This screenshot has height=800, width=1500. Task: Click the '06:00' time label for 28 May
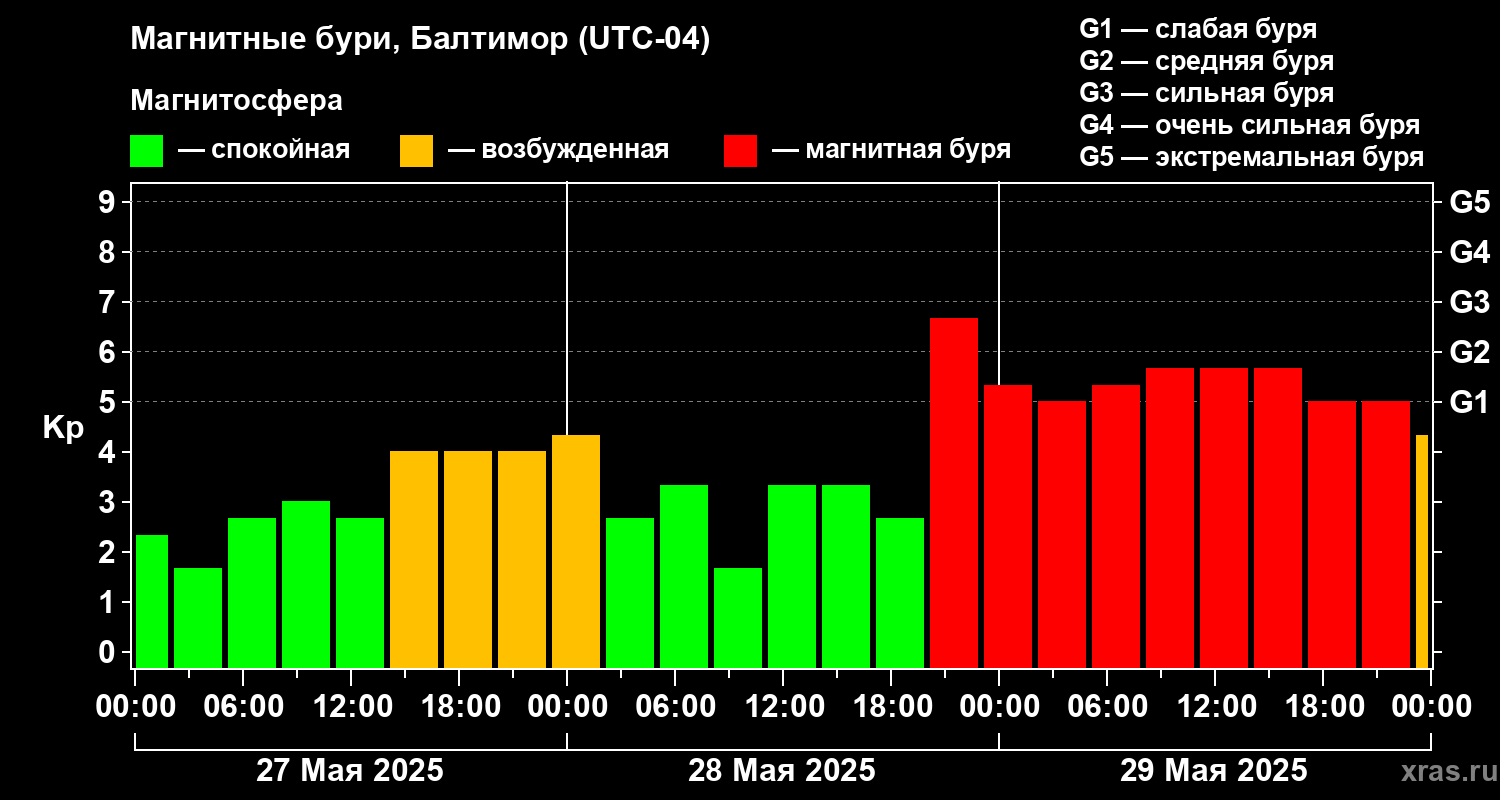pyautogui.click(x=675, y=706)
